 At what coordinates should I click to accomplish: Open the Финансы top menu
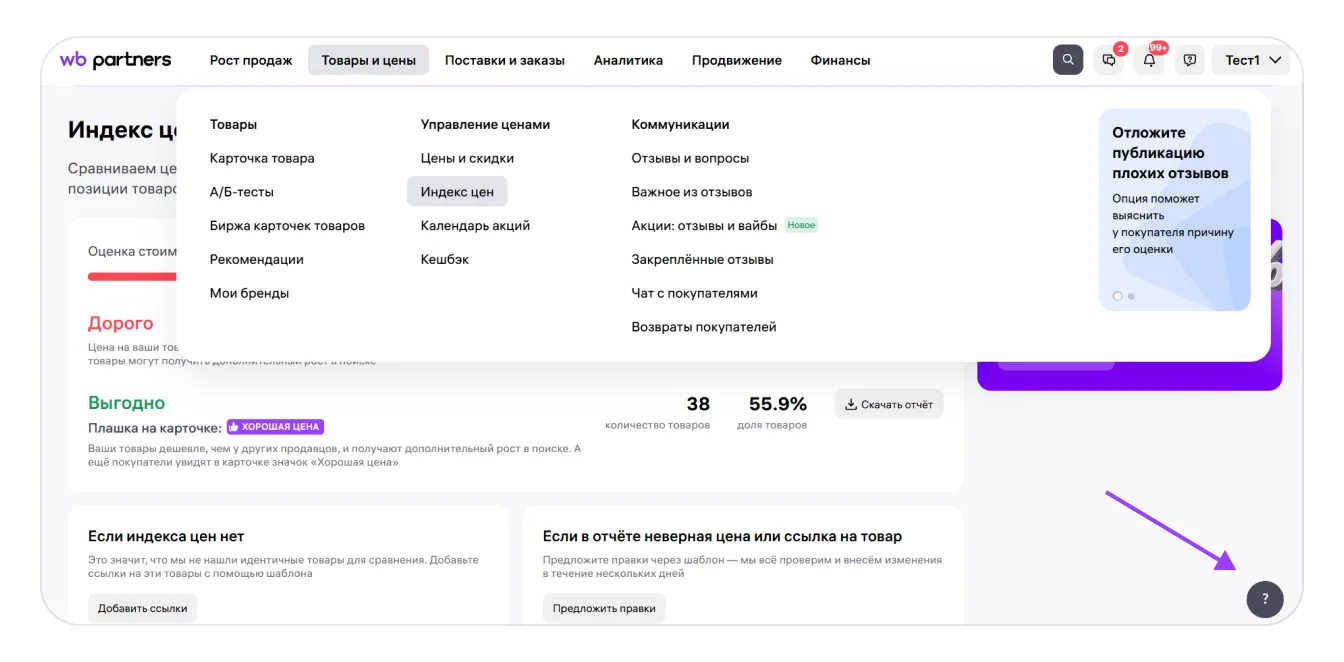click(x=840, y=60)
